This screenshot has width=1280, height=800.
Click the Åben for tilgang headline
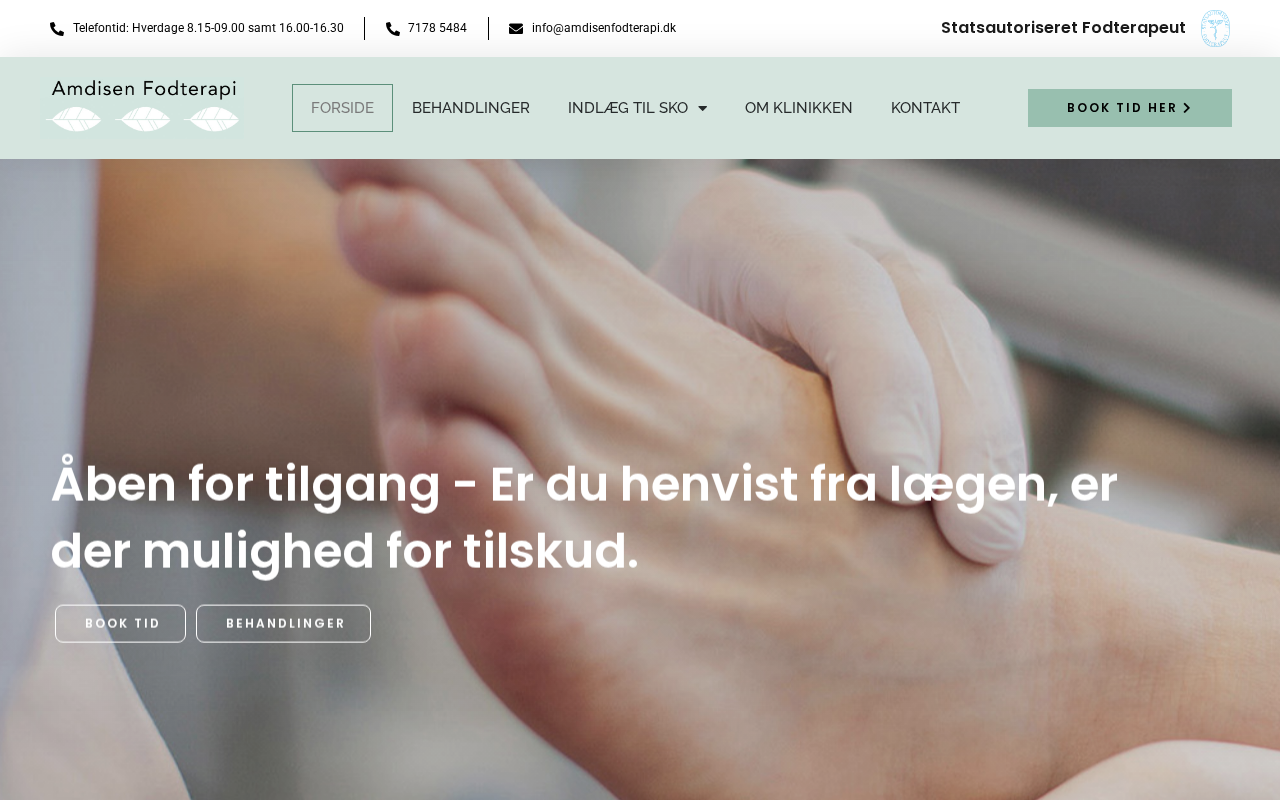point(584,518)
